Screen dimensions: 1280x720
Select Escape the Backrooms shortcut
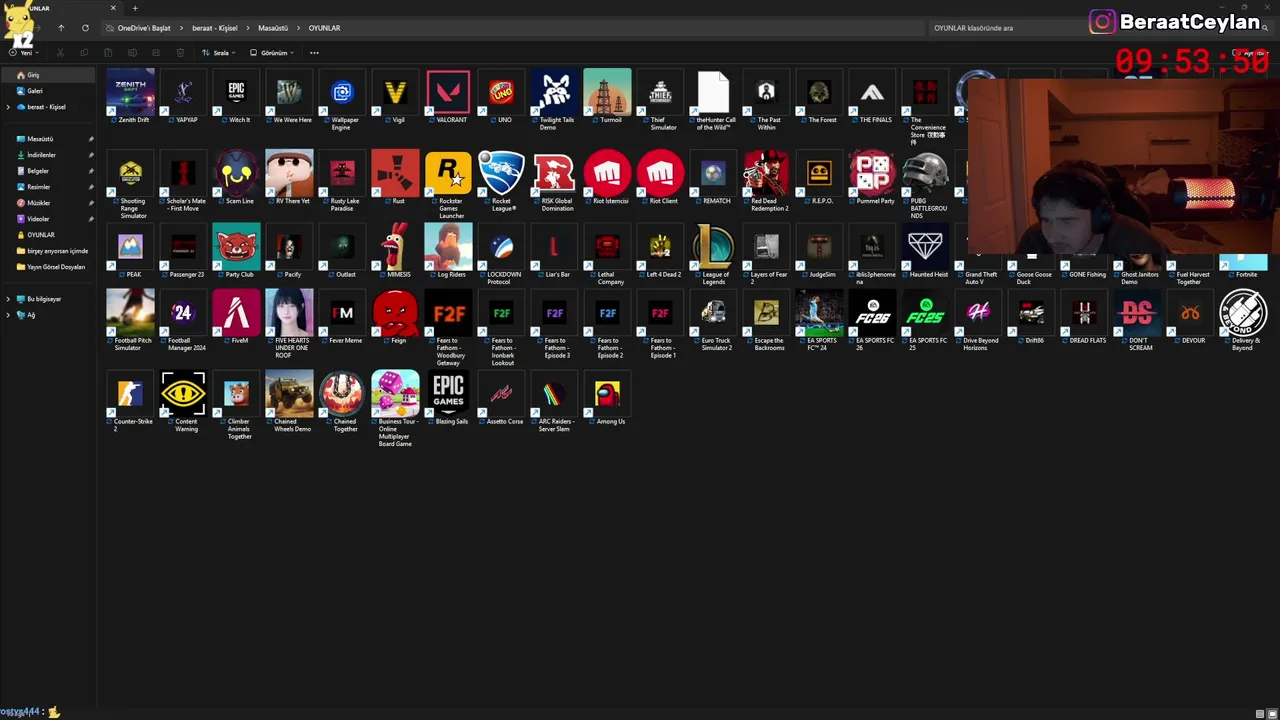point(766,320)
